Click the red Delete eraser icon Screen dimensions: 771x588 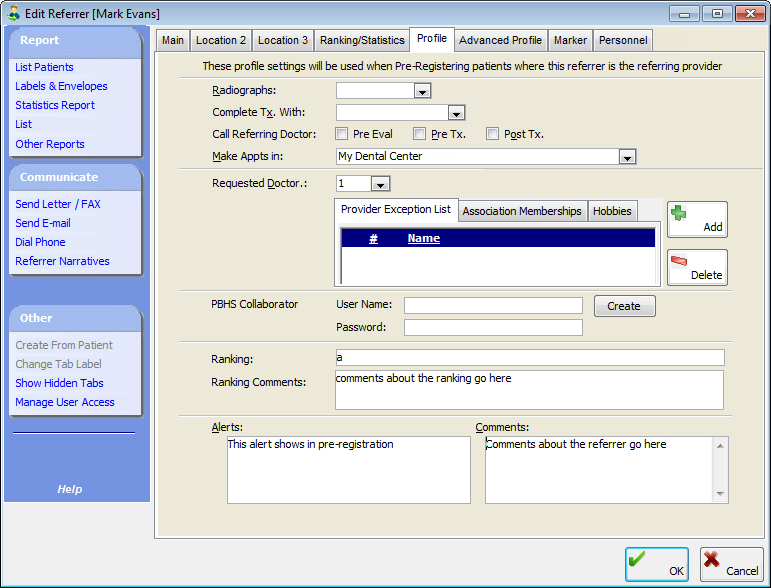(x=680, y=262)
